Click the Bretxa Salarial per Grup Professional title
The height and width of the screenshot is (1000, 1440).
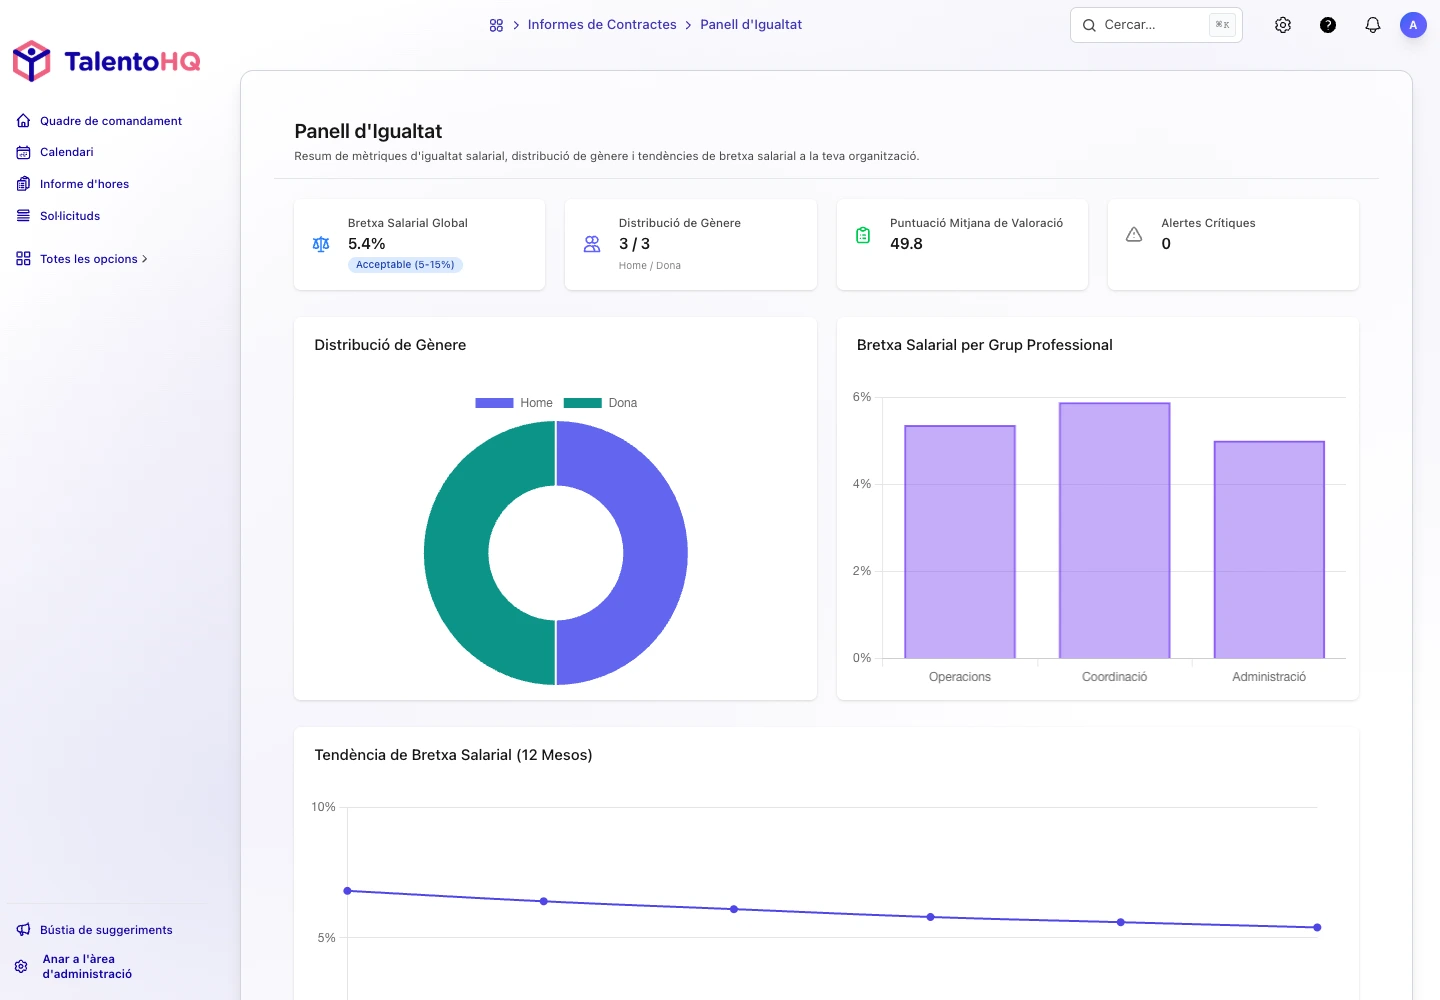pos(984,345)
